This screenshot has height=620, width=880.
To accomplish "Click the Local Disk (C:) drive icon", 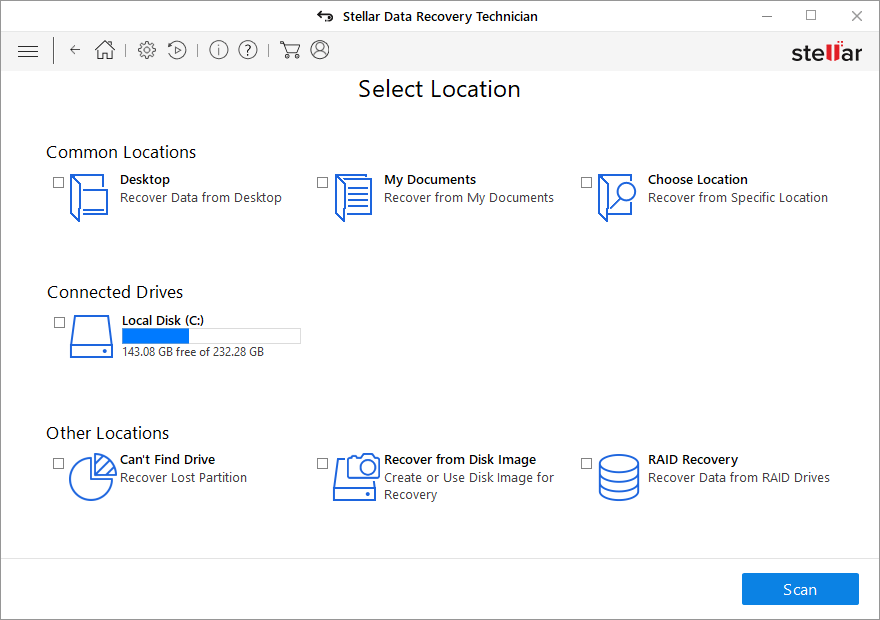I will click(91, 337).
